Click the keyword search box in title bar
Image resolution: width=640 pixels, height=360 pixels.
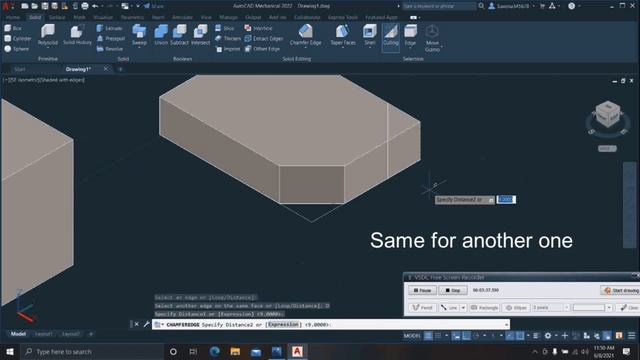coord(439,6)
